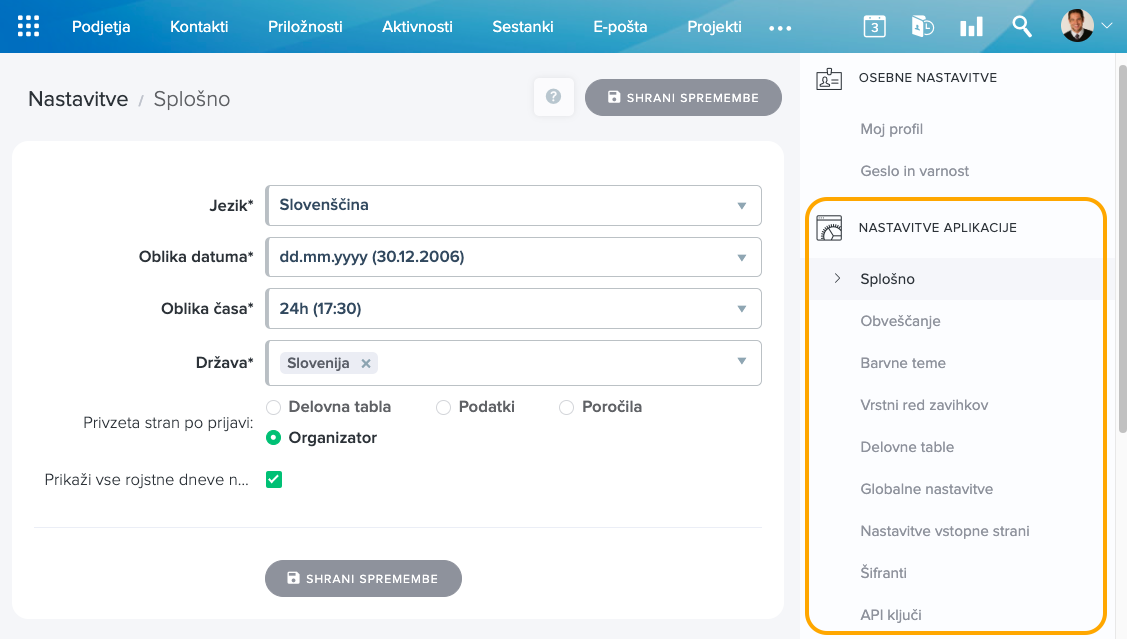Click the user profile avatar
This screenshot has width=1127, height=639.
(x=1077, y=26)
